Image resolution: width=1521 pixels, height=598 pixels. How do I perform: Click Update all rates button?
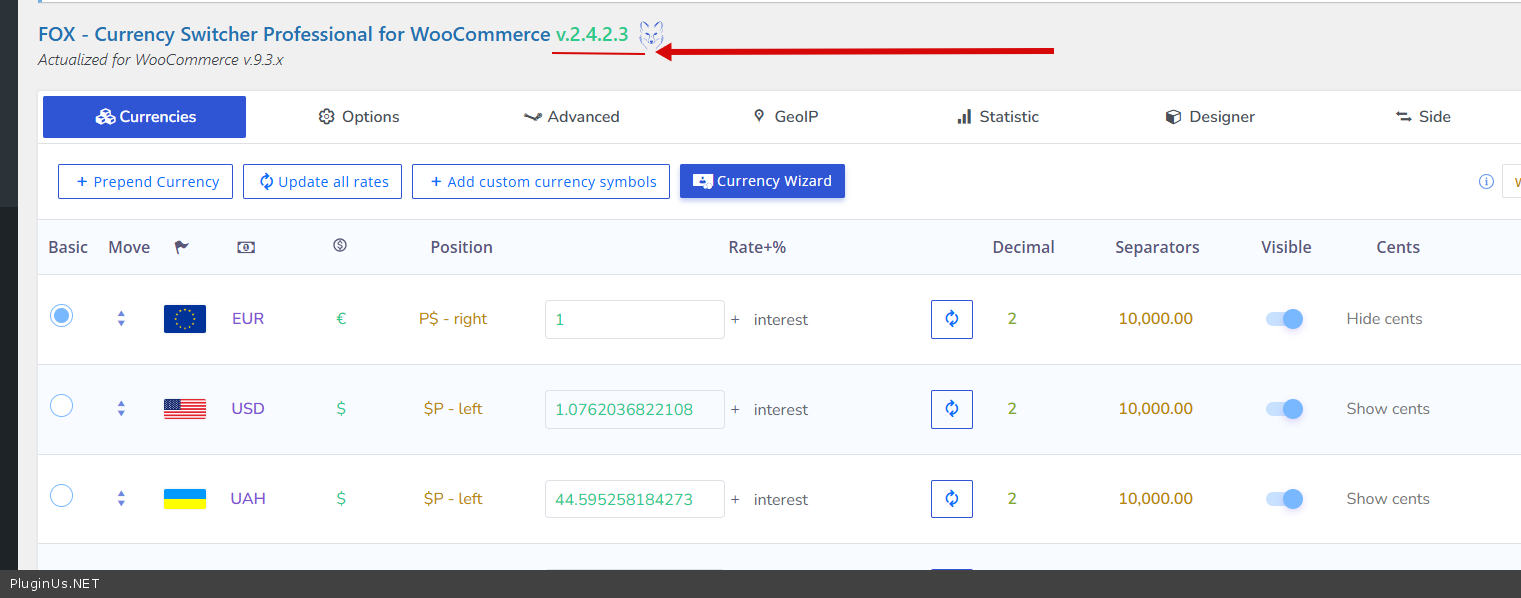(x=323, y=182)
